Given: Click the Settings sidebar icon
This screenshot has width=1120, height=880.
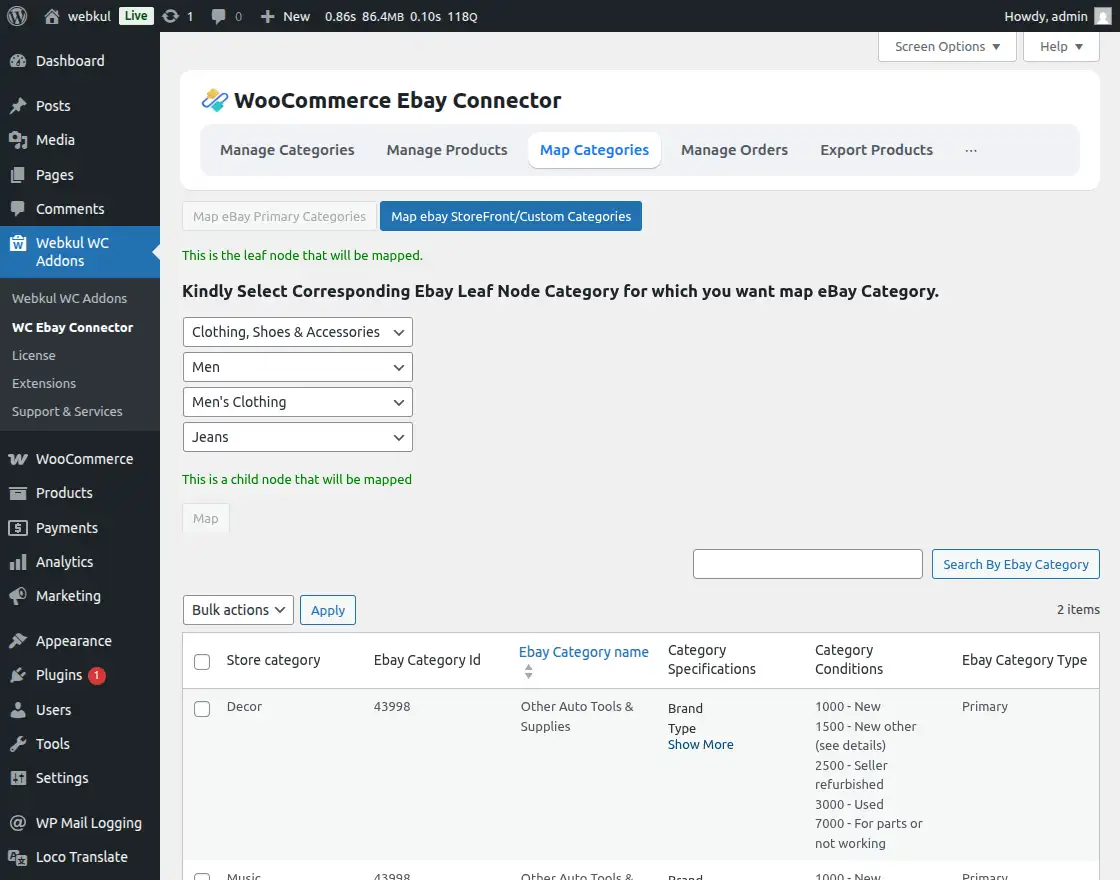Looking at the screenshot, I should pos(18,778).
